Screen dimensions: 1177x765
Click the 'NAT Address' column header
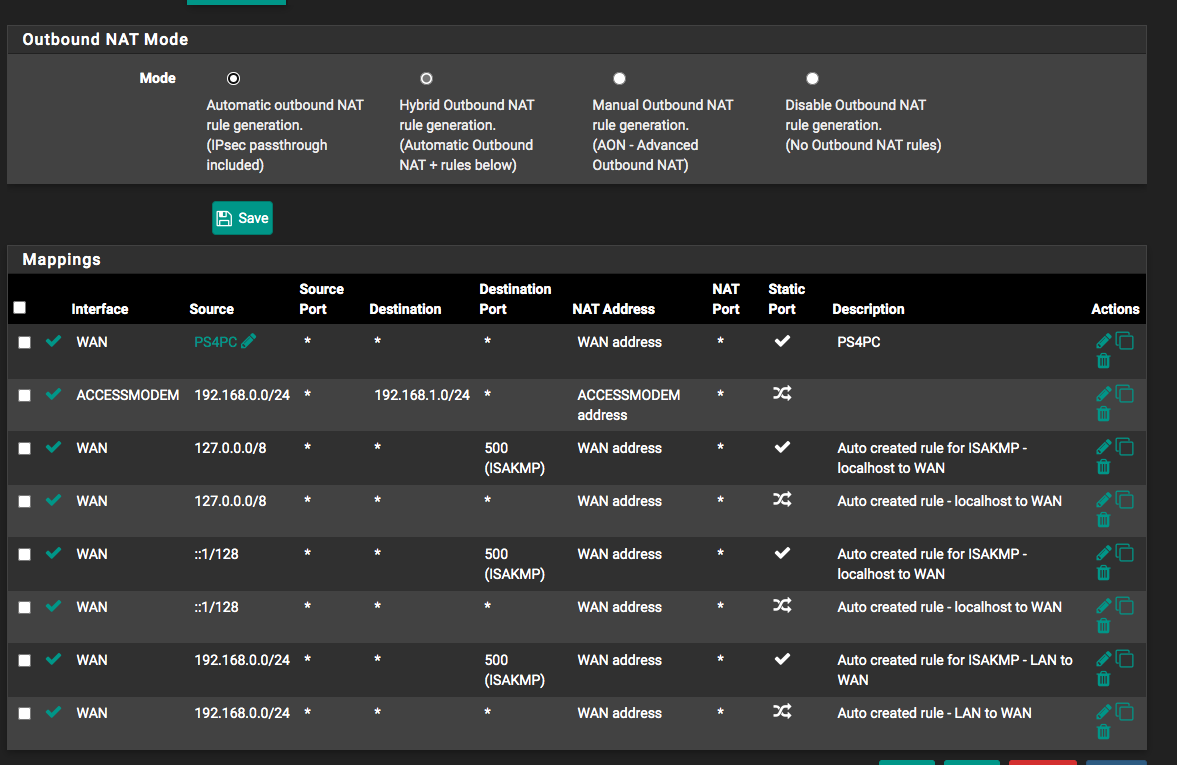613,309
